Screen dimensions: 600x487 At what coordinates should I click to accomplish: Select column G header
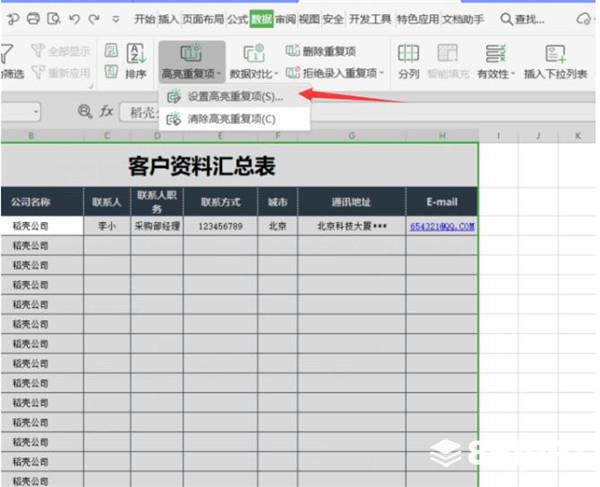pyautogui.click(x=351, y=135)
